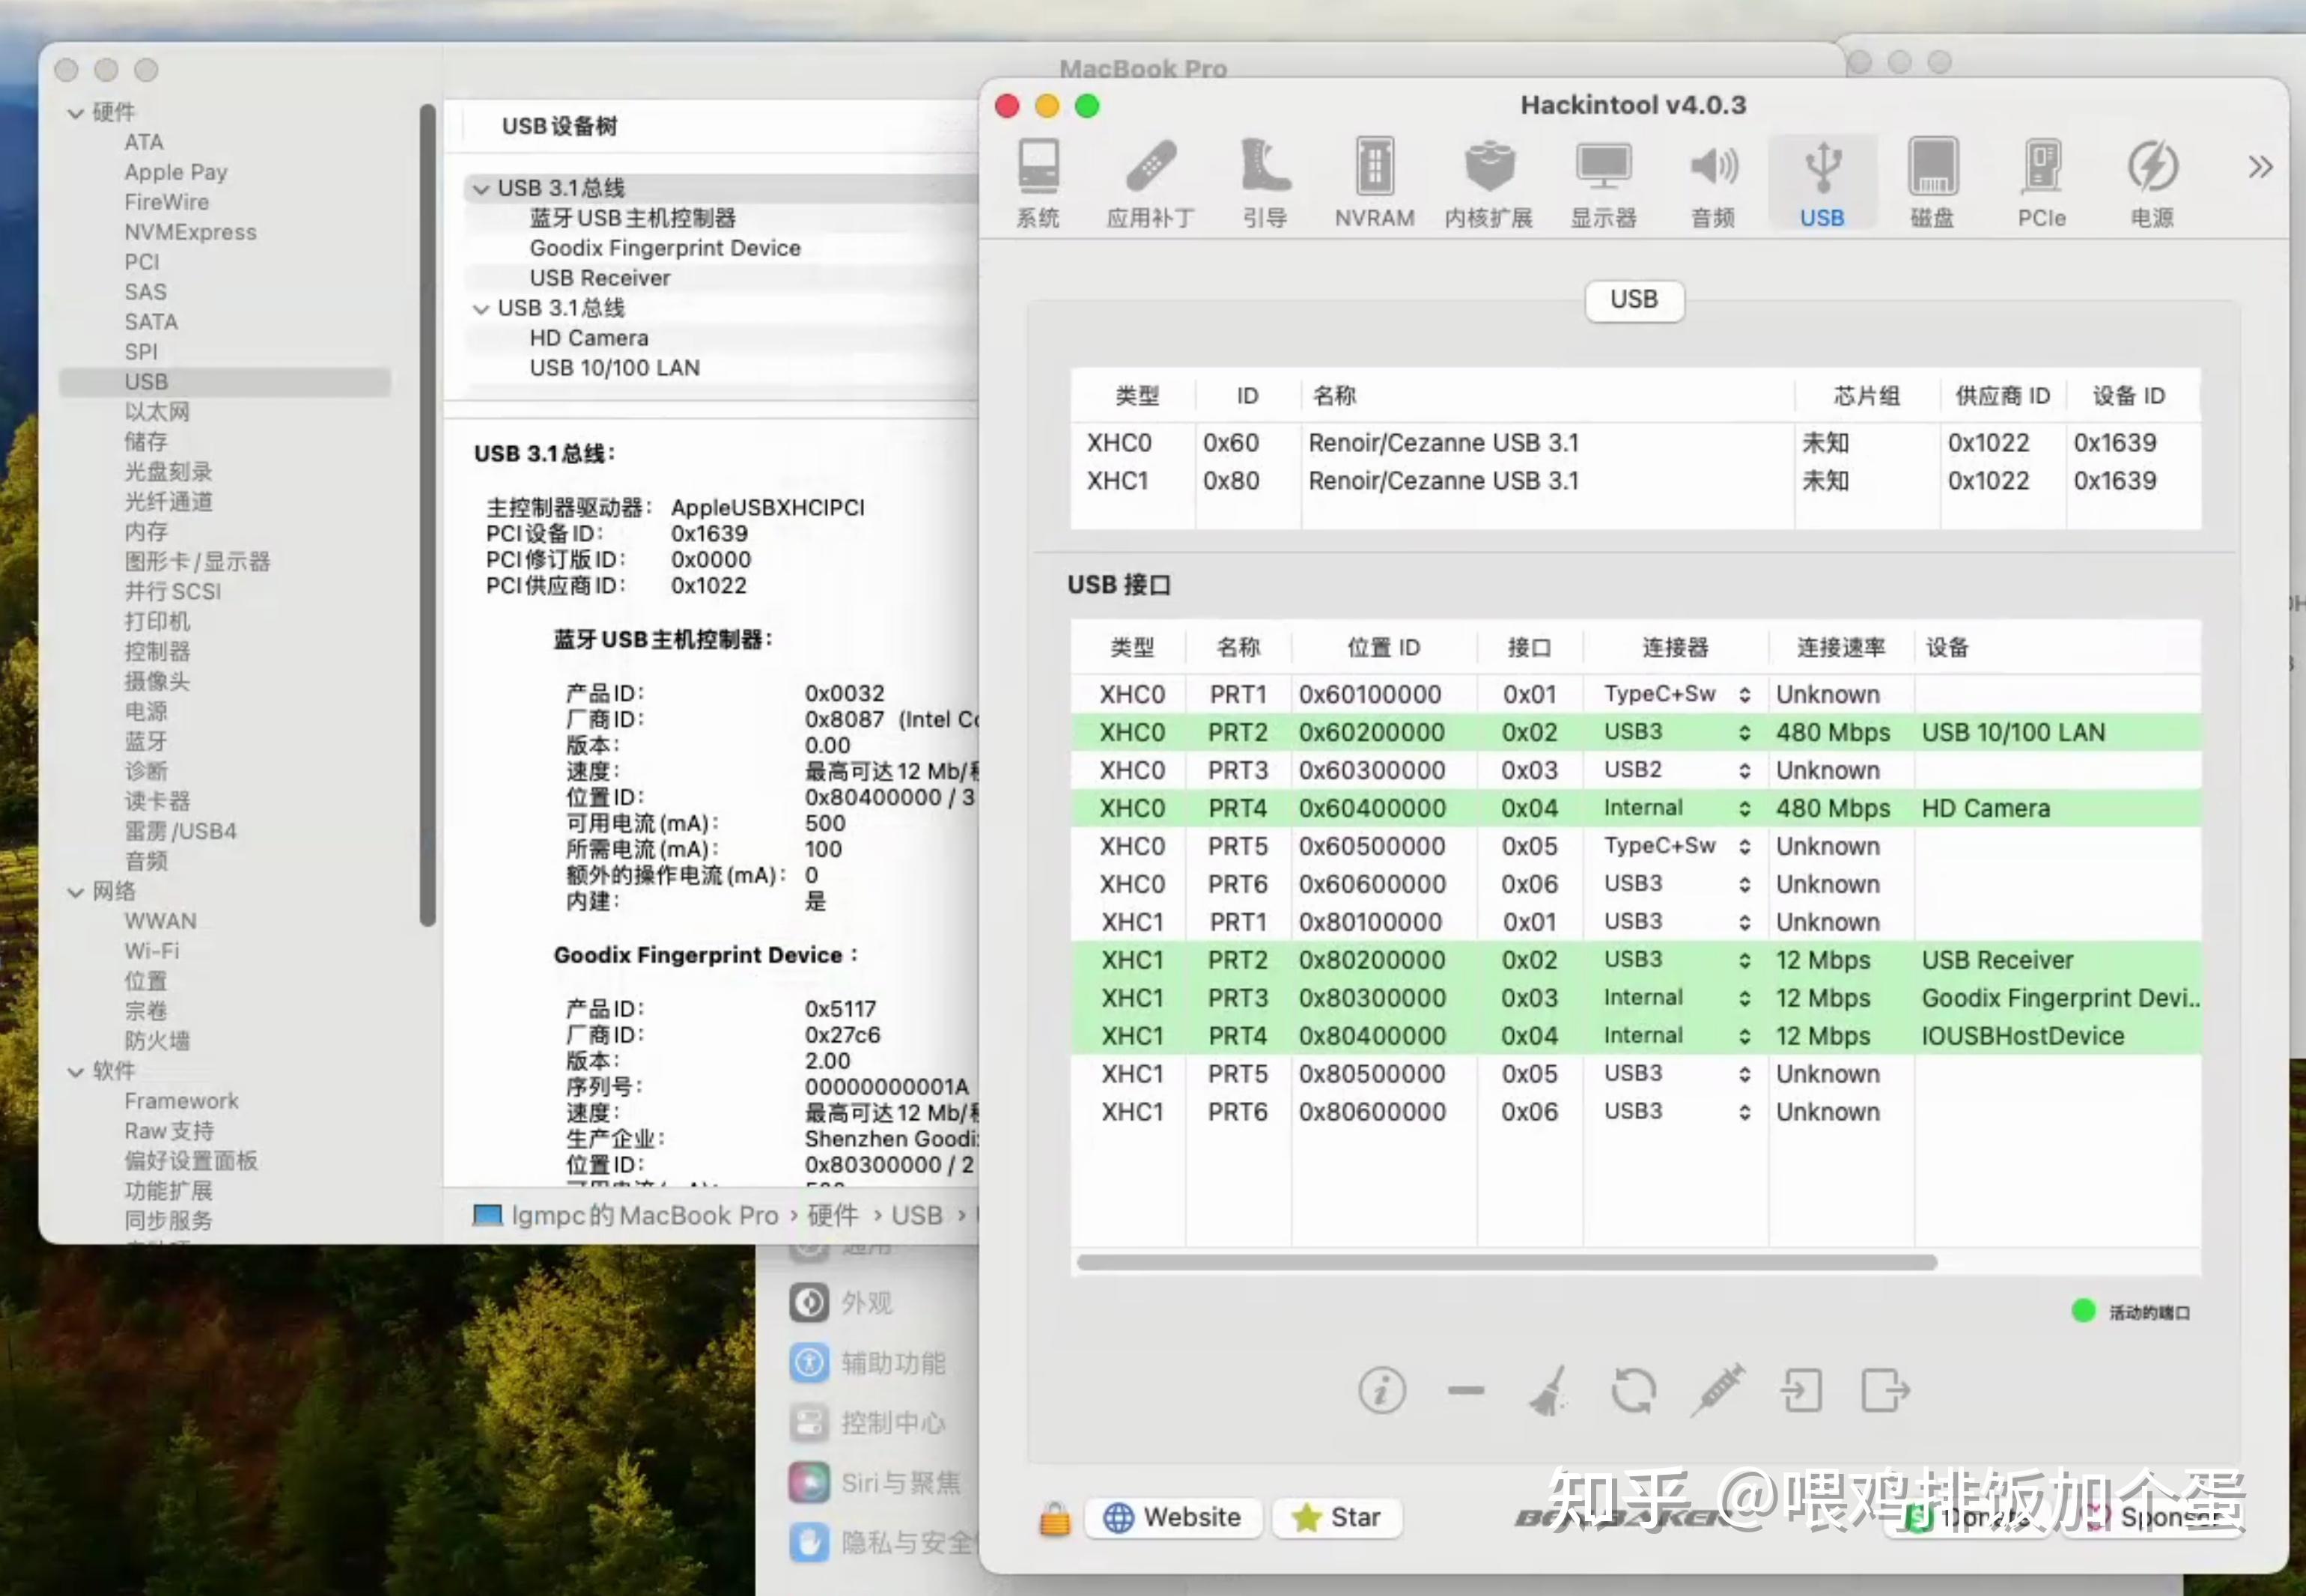Collapse the second USB 3.1总线 tree node

tap(481, 308)
